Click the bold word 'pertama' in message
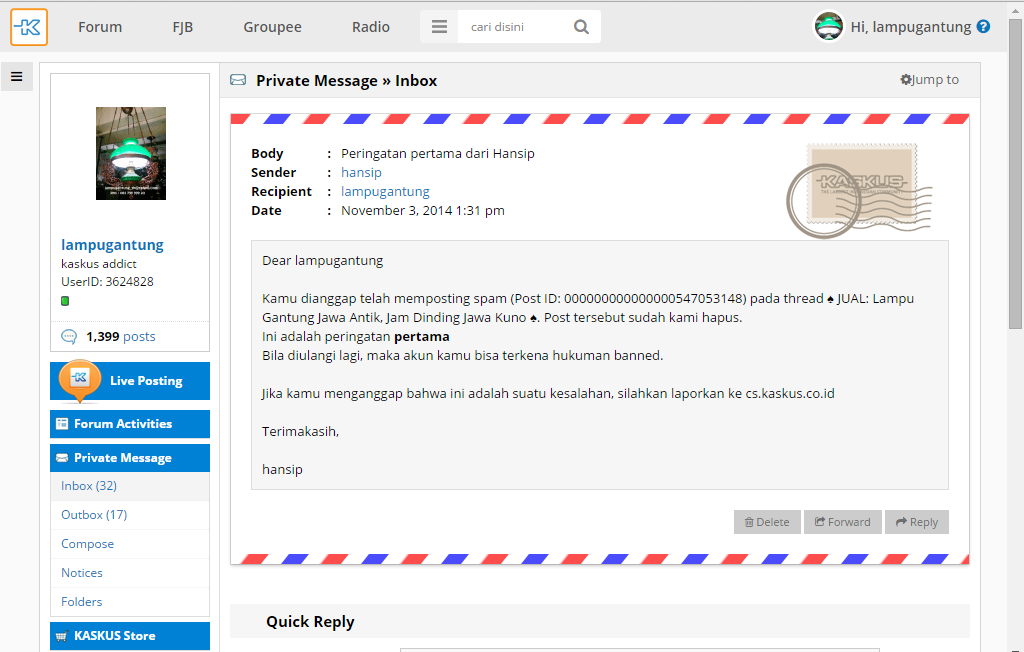The width and height of the screenshot is (1024, 652). pyautogui.click(x=422, y=337)
